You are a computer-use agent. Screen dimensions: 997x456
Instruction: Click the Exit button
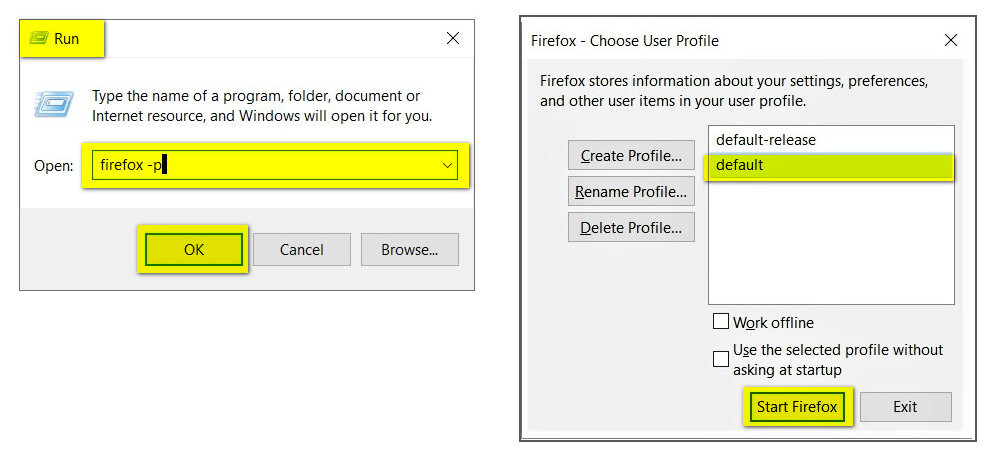point(905,407)
